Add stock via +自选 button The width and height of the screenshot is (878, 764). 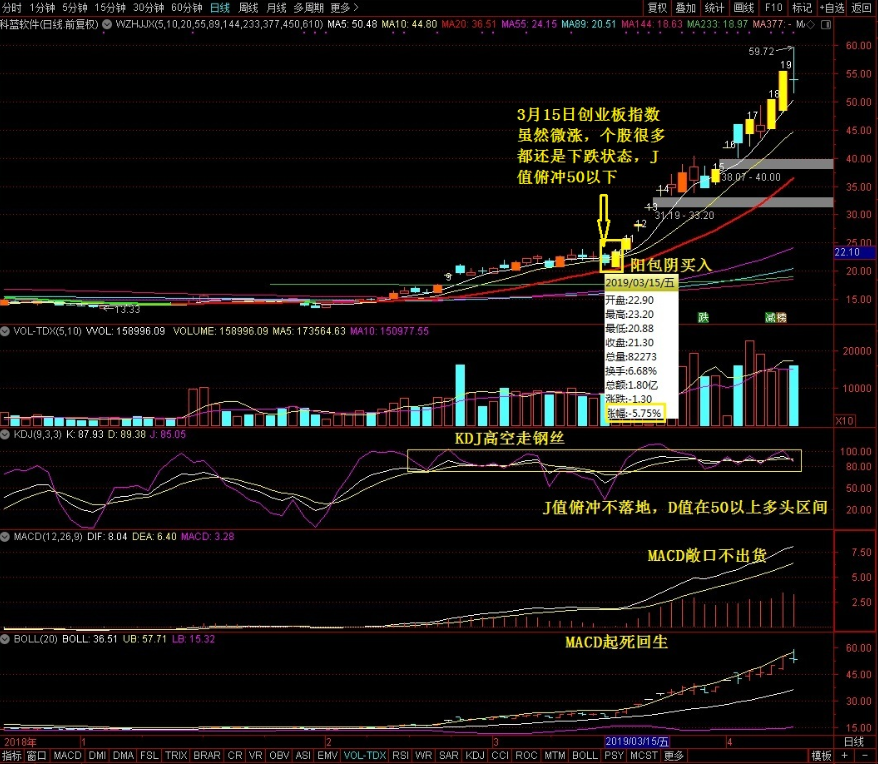[x=832, y=7]
